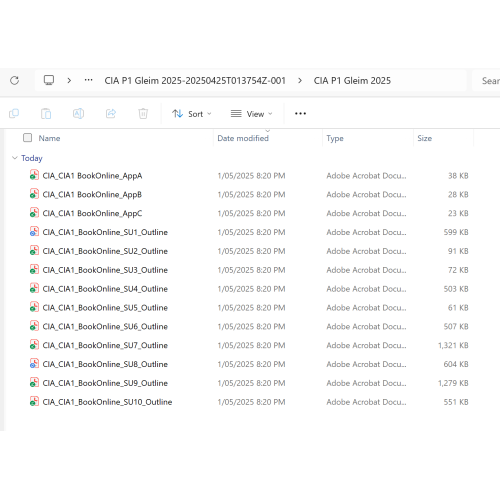The width and height of the screenshot is (500, 500).
Task: Select file CIA_CIA1_BookOnline_SU10_Outline
Action: point(107,402)
